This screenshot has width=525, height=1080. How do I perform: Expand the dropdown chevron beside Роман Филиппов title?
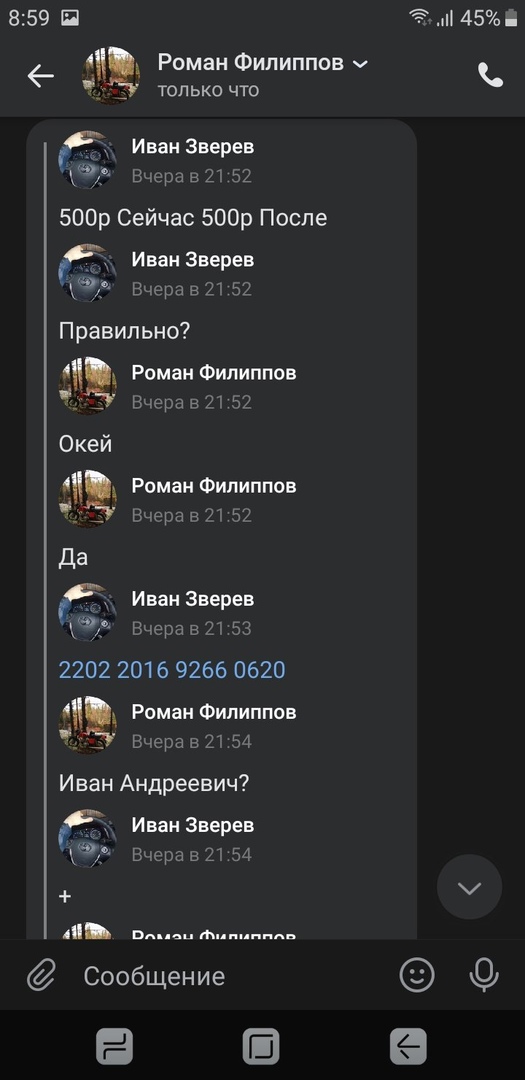tap(360, 64)
